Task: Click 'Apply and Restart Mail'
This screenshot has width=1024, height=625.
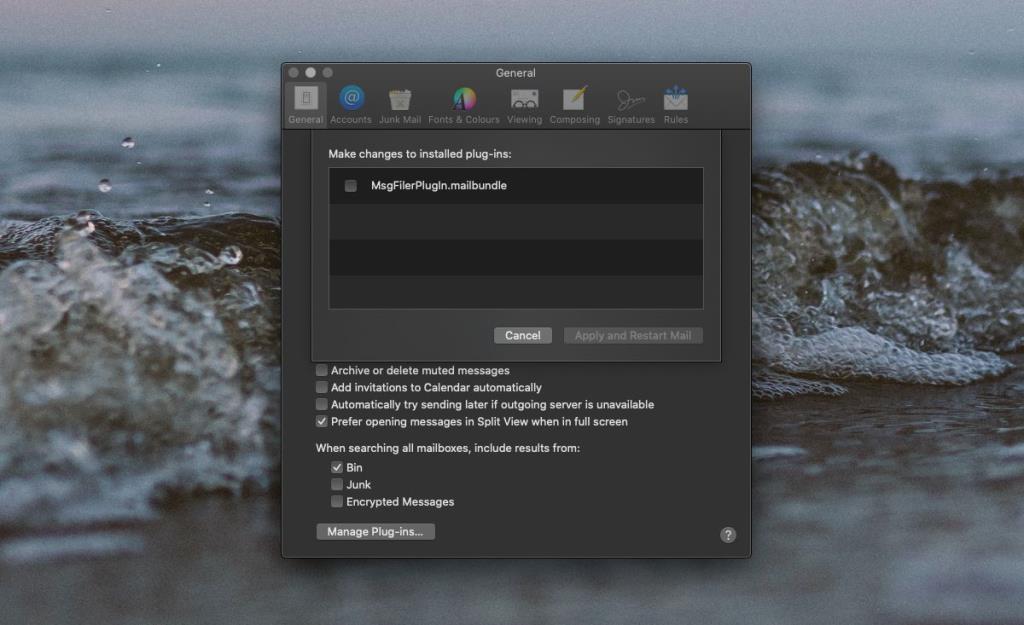Action: coord(633,335)
